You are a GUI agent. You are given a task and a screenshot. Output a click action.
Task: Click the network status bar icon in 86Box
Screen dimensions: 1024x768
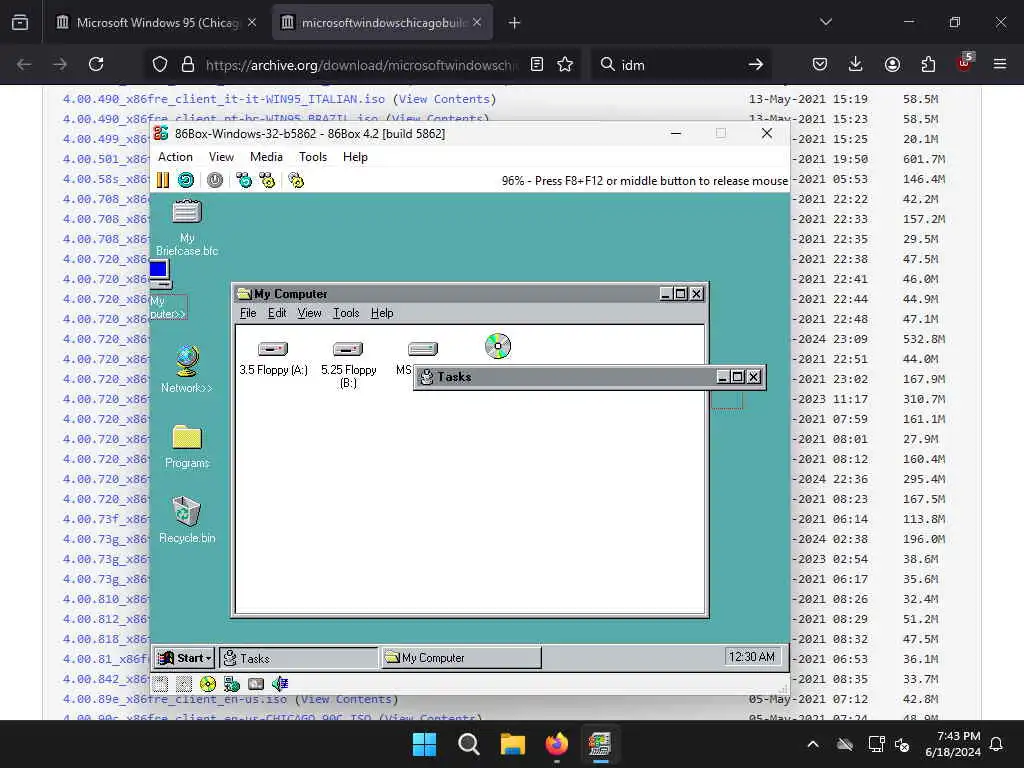click(231, 684)
